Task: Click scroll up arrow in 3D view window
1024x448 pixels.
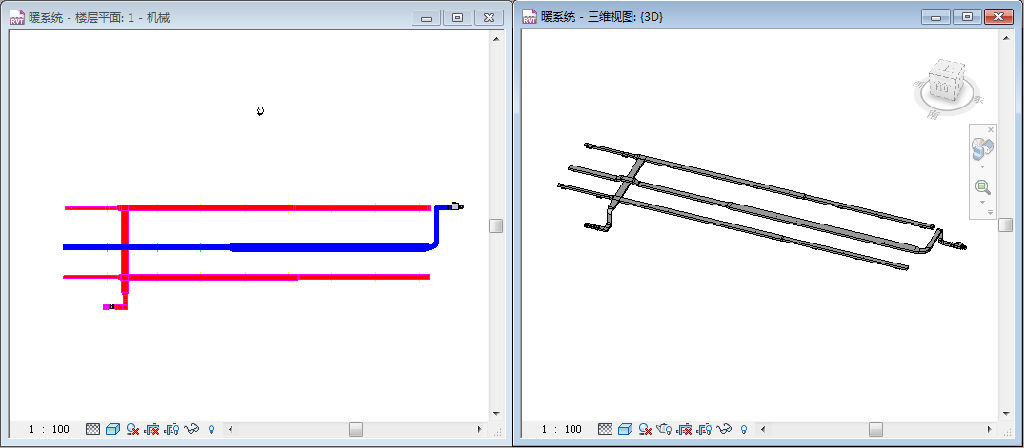Action: pos(1006,39)
